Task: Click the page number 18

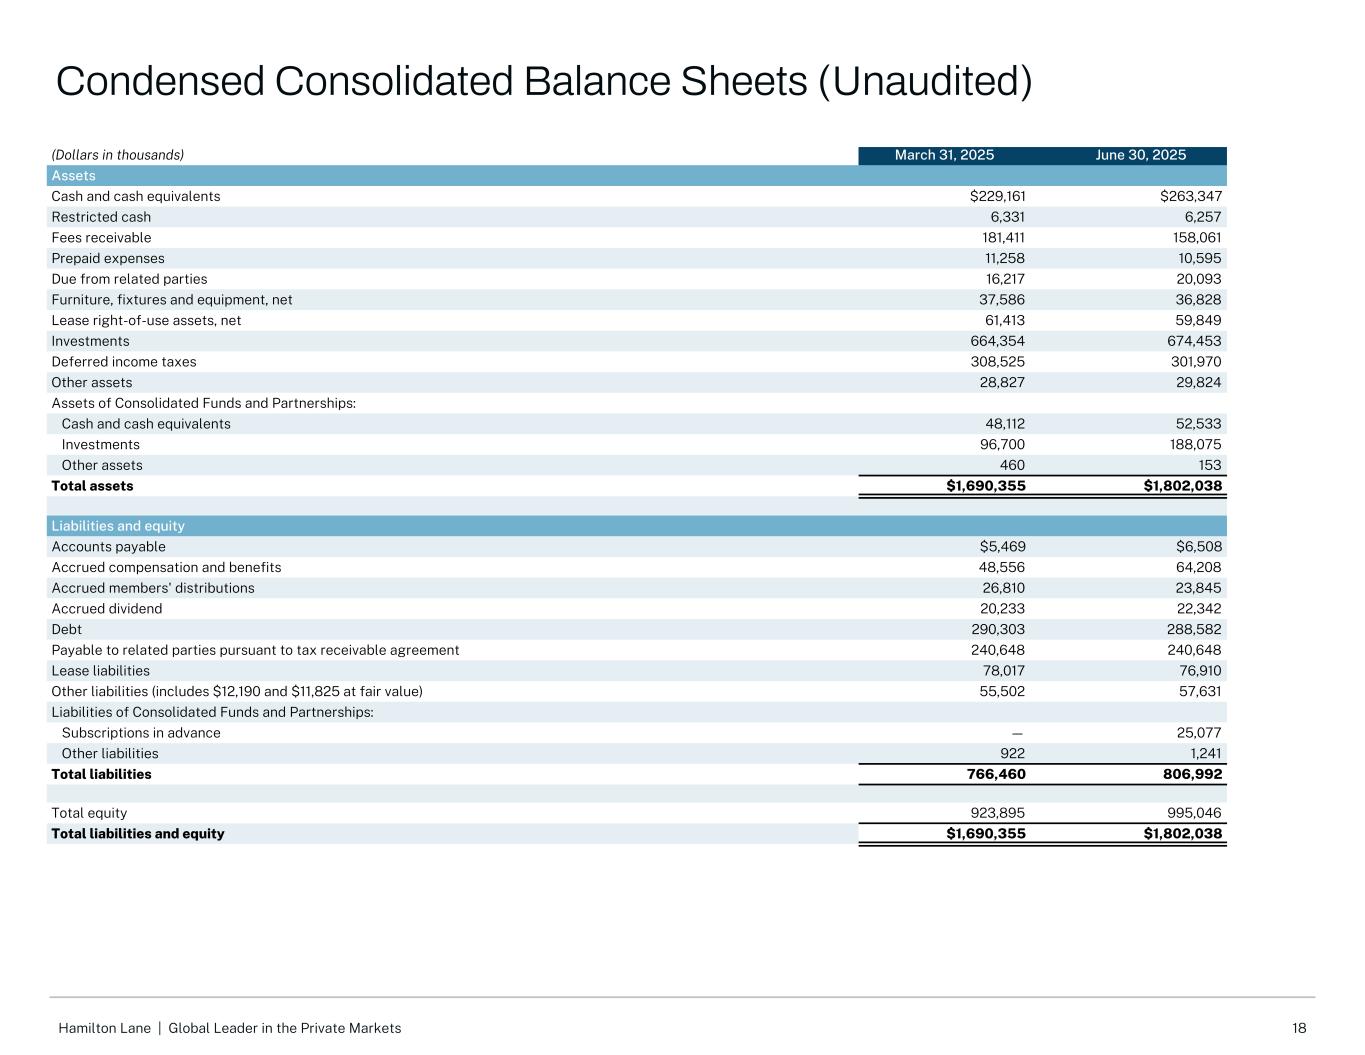Action: (1299, 1028)
